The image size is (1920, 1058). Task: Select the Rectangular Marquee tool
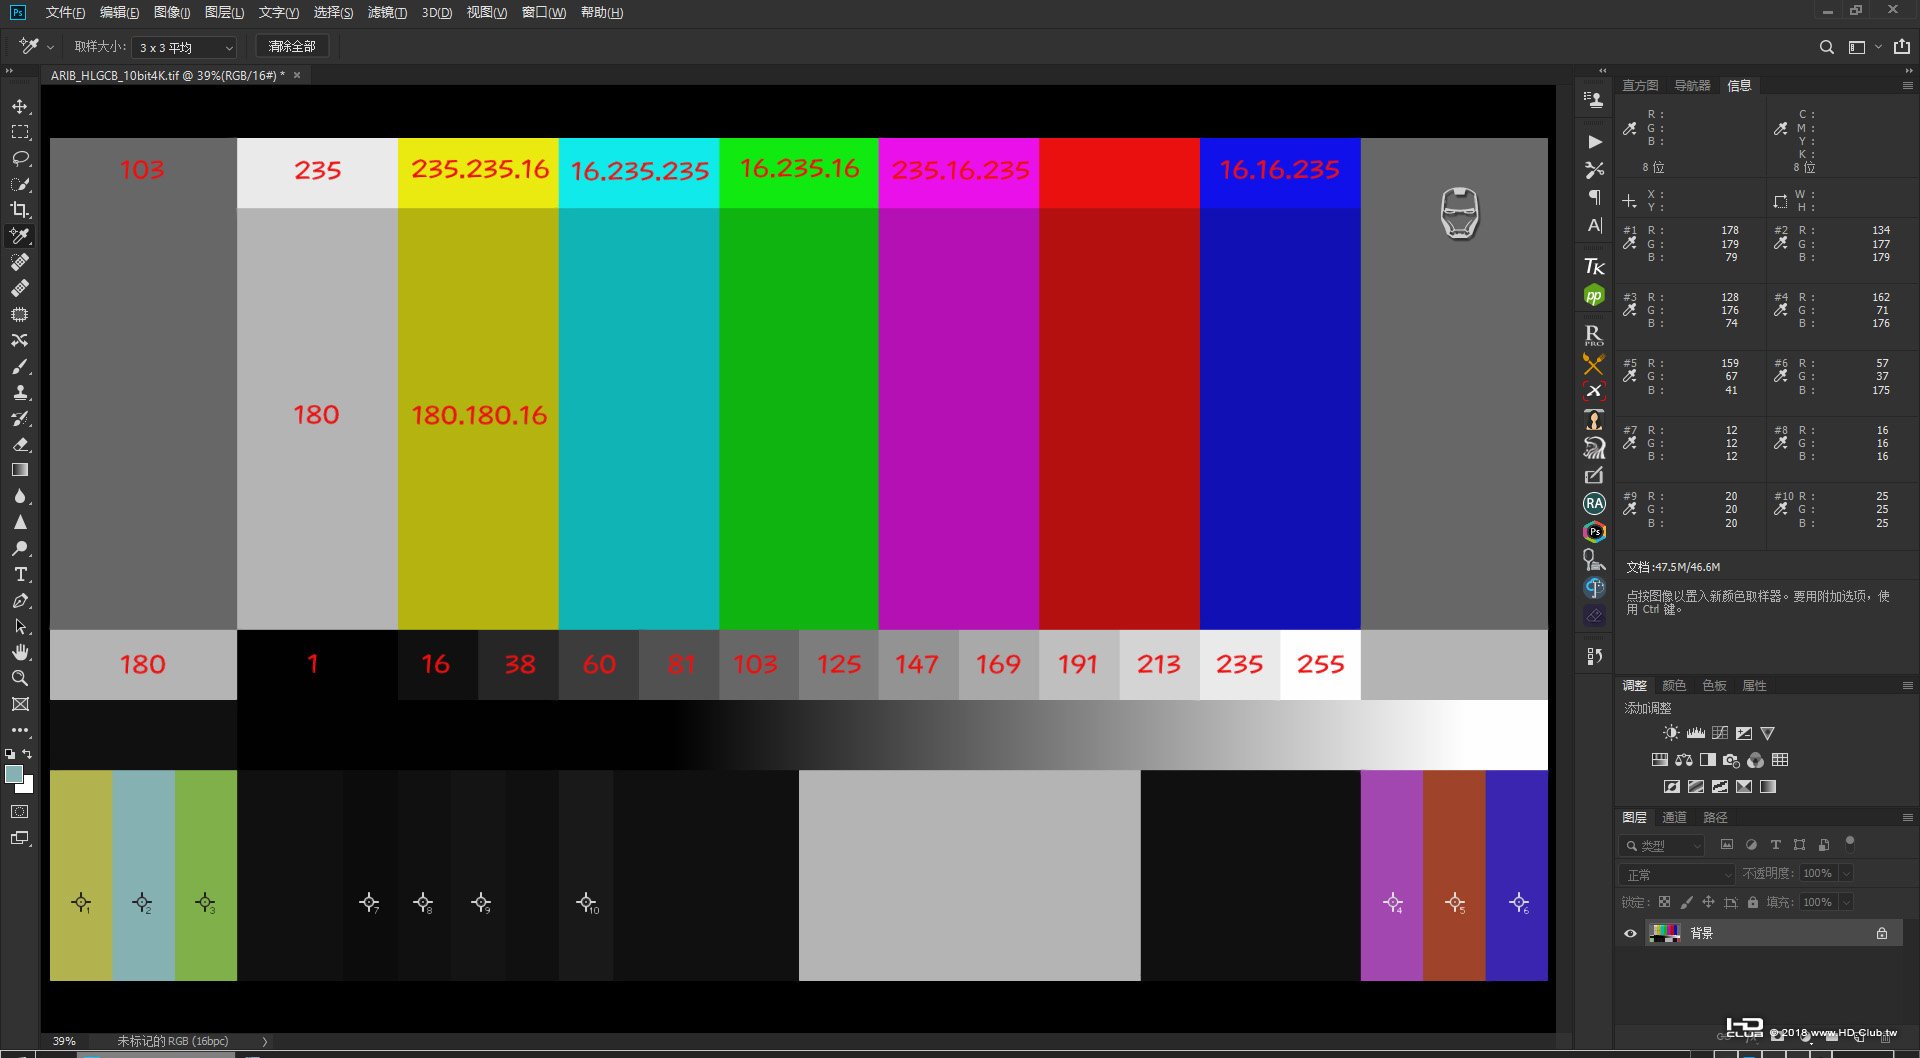(x=20, y=132)
